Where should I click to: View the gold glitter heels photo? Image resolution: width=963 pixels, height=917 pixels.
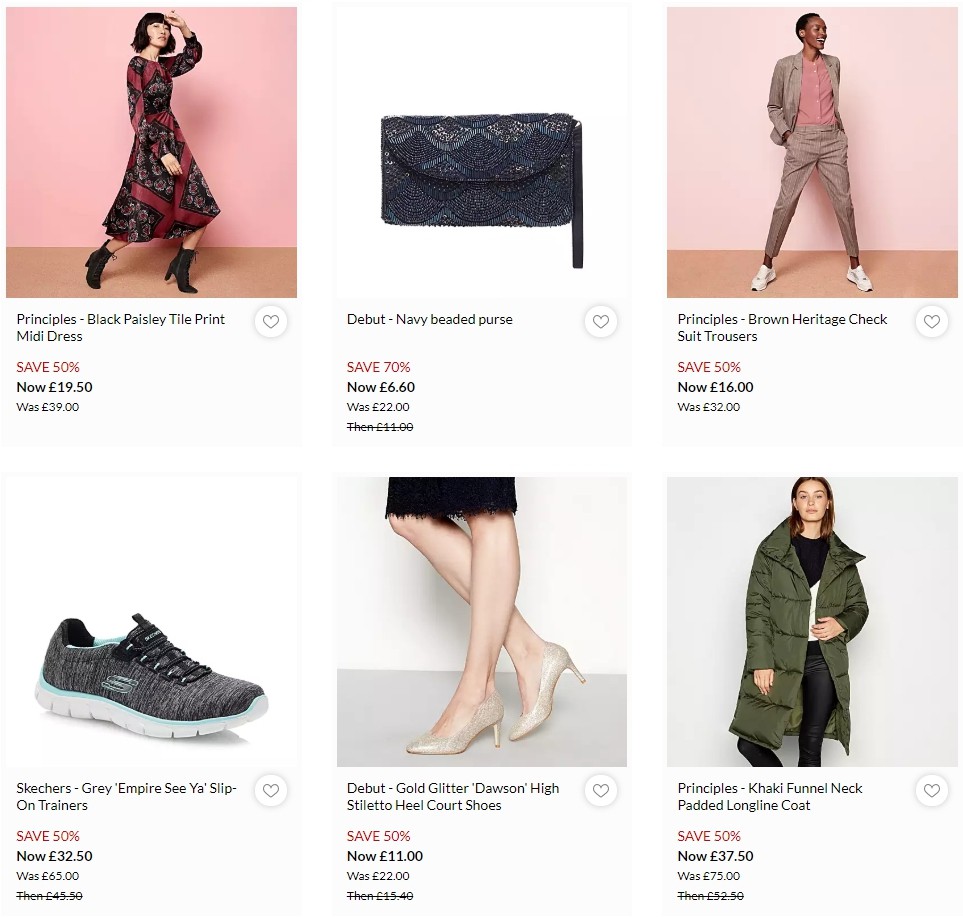(481, 621)
